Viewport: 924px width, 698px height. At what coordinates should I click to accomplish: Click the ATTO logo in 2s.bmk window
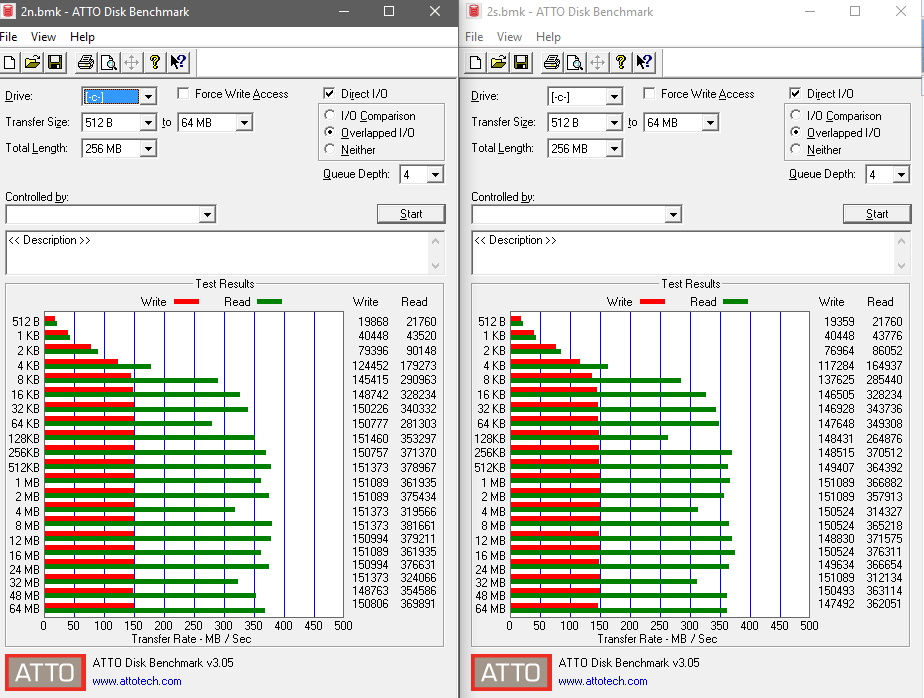point(512,672)
